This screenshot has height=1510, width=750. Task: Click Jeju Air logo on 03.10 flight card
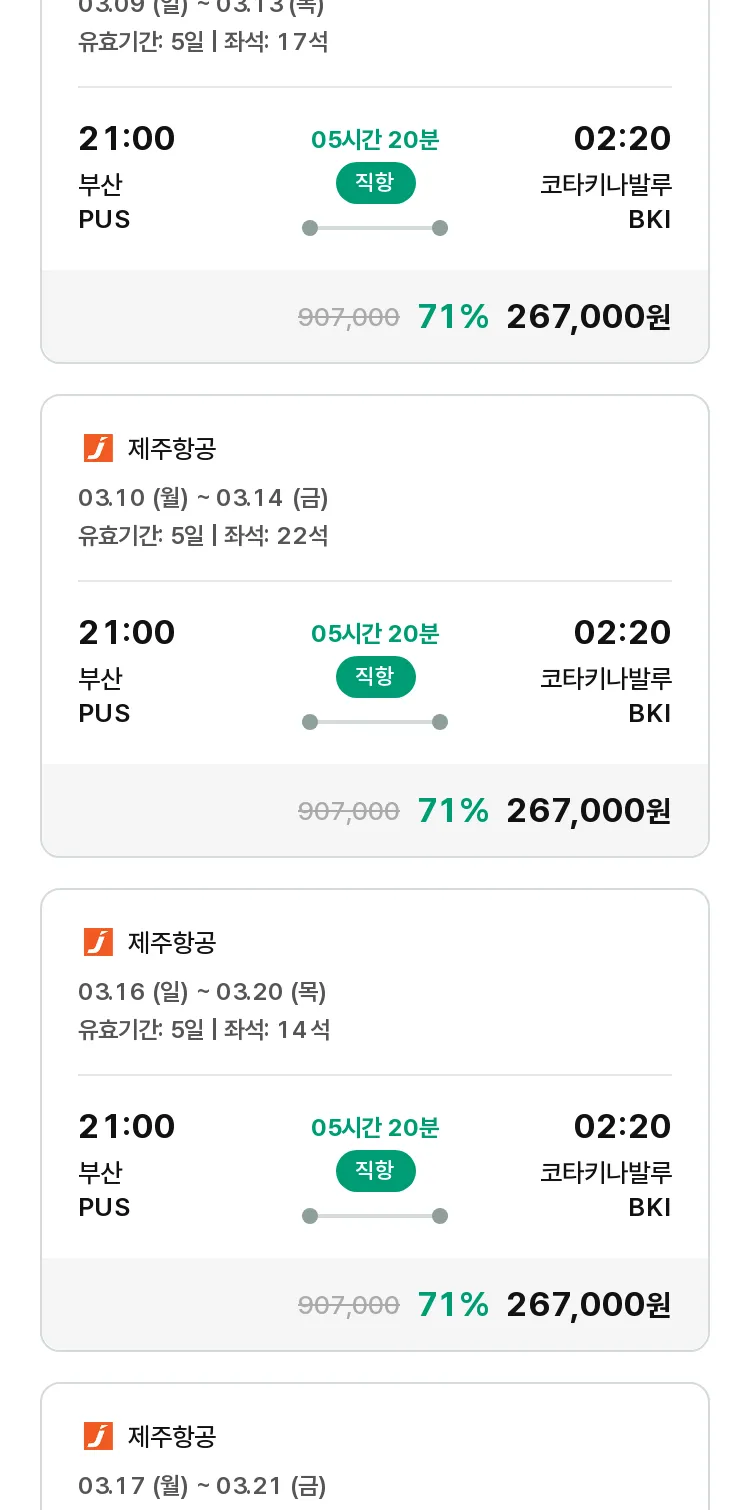(x=98, y=448)
